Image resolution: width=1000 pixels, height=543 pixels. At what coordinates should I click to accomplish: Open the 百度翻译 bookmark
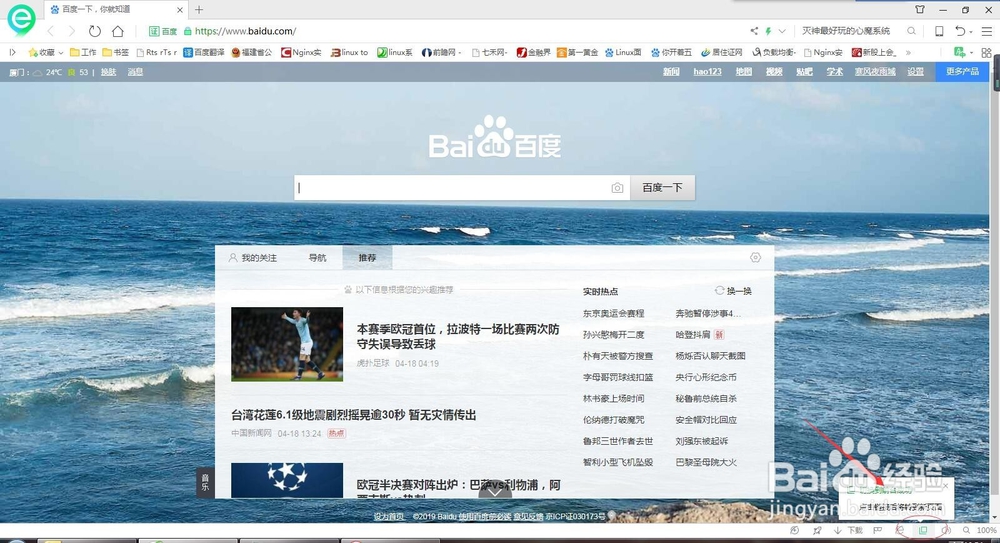tap(204, 52)
